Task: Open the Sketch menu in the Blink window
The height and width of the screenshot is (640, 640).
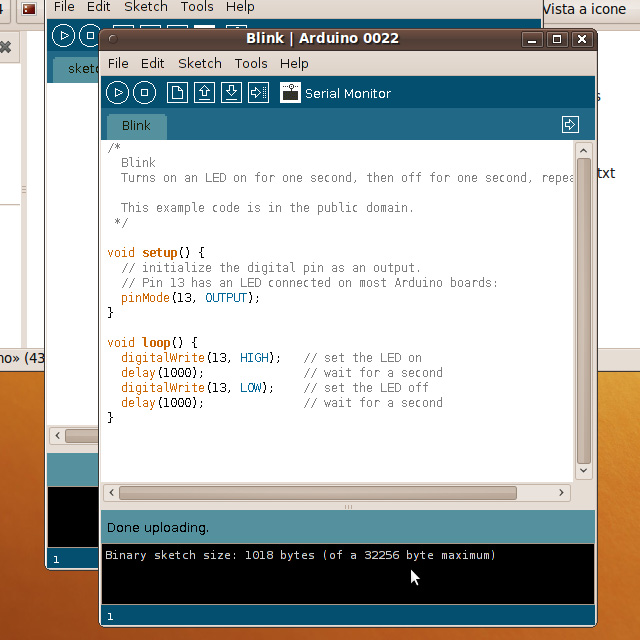Action: pos(199,63)
